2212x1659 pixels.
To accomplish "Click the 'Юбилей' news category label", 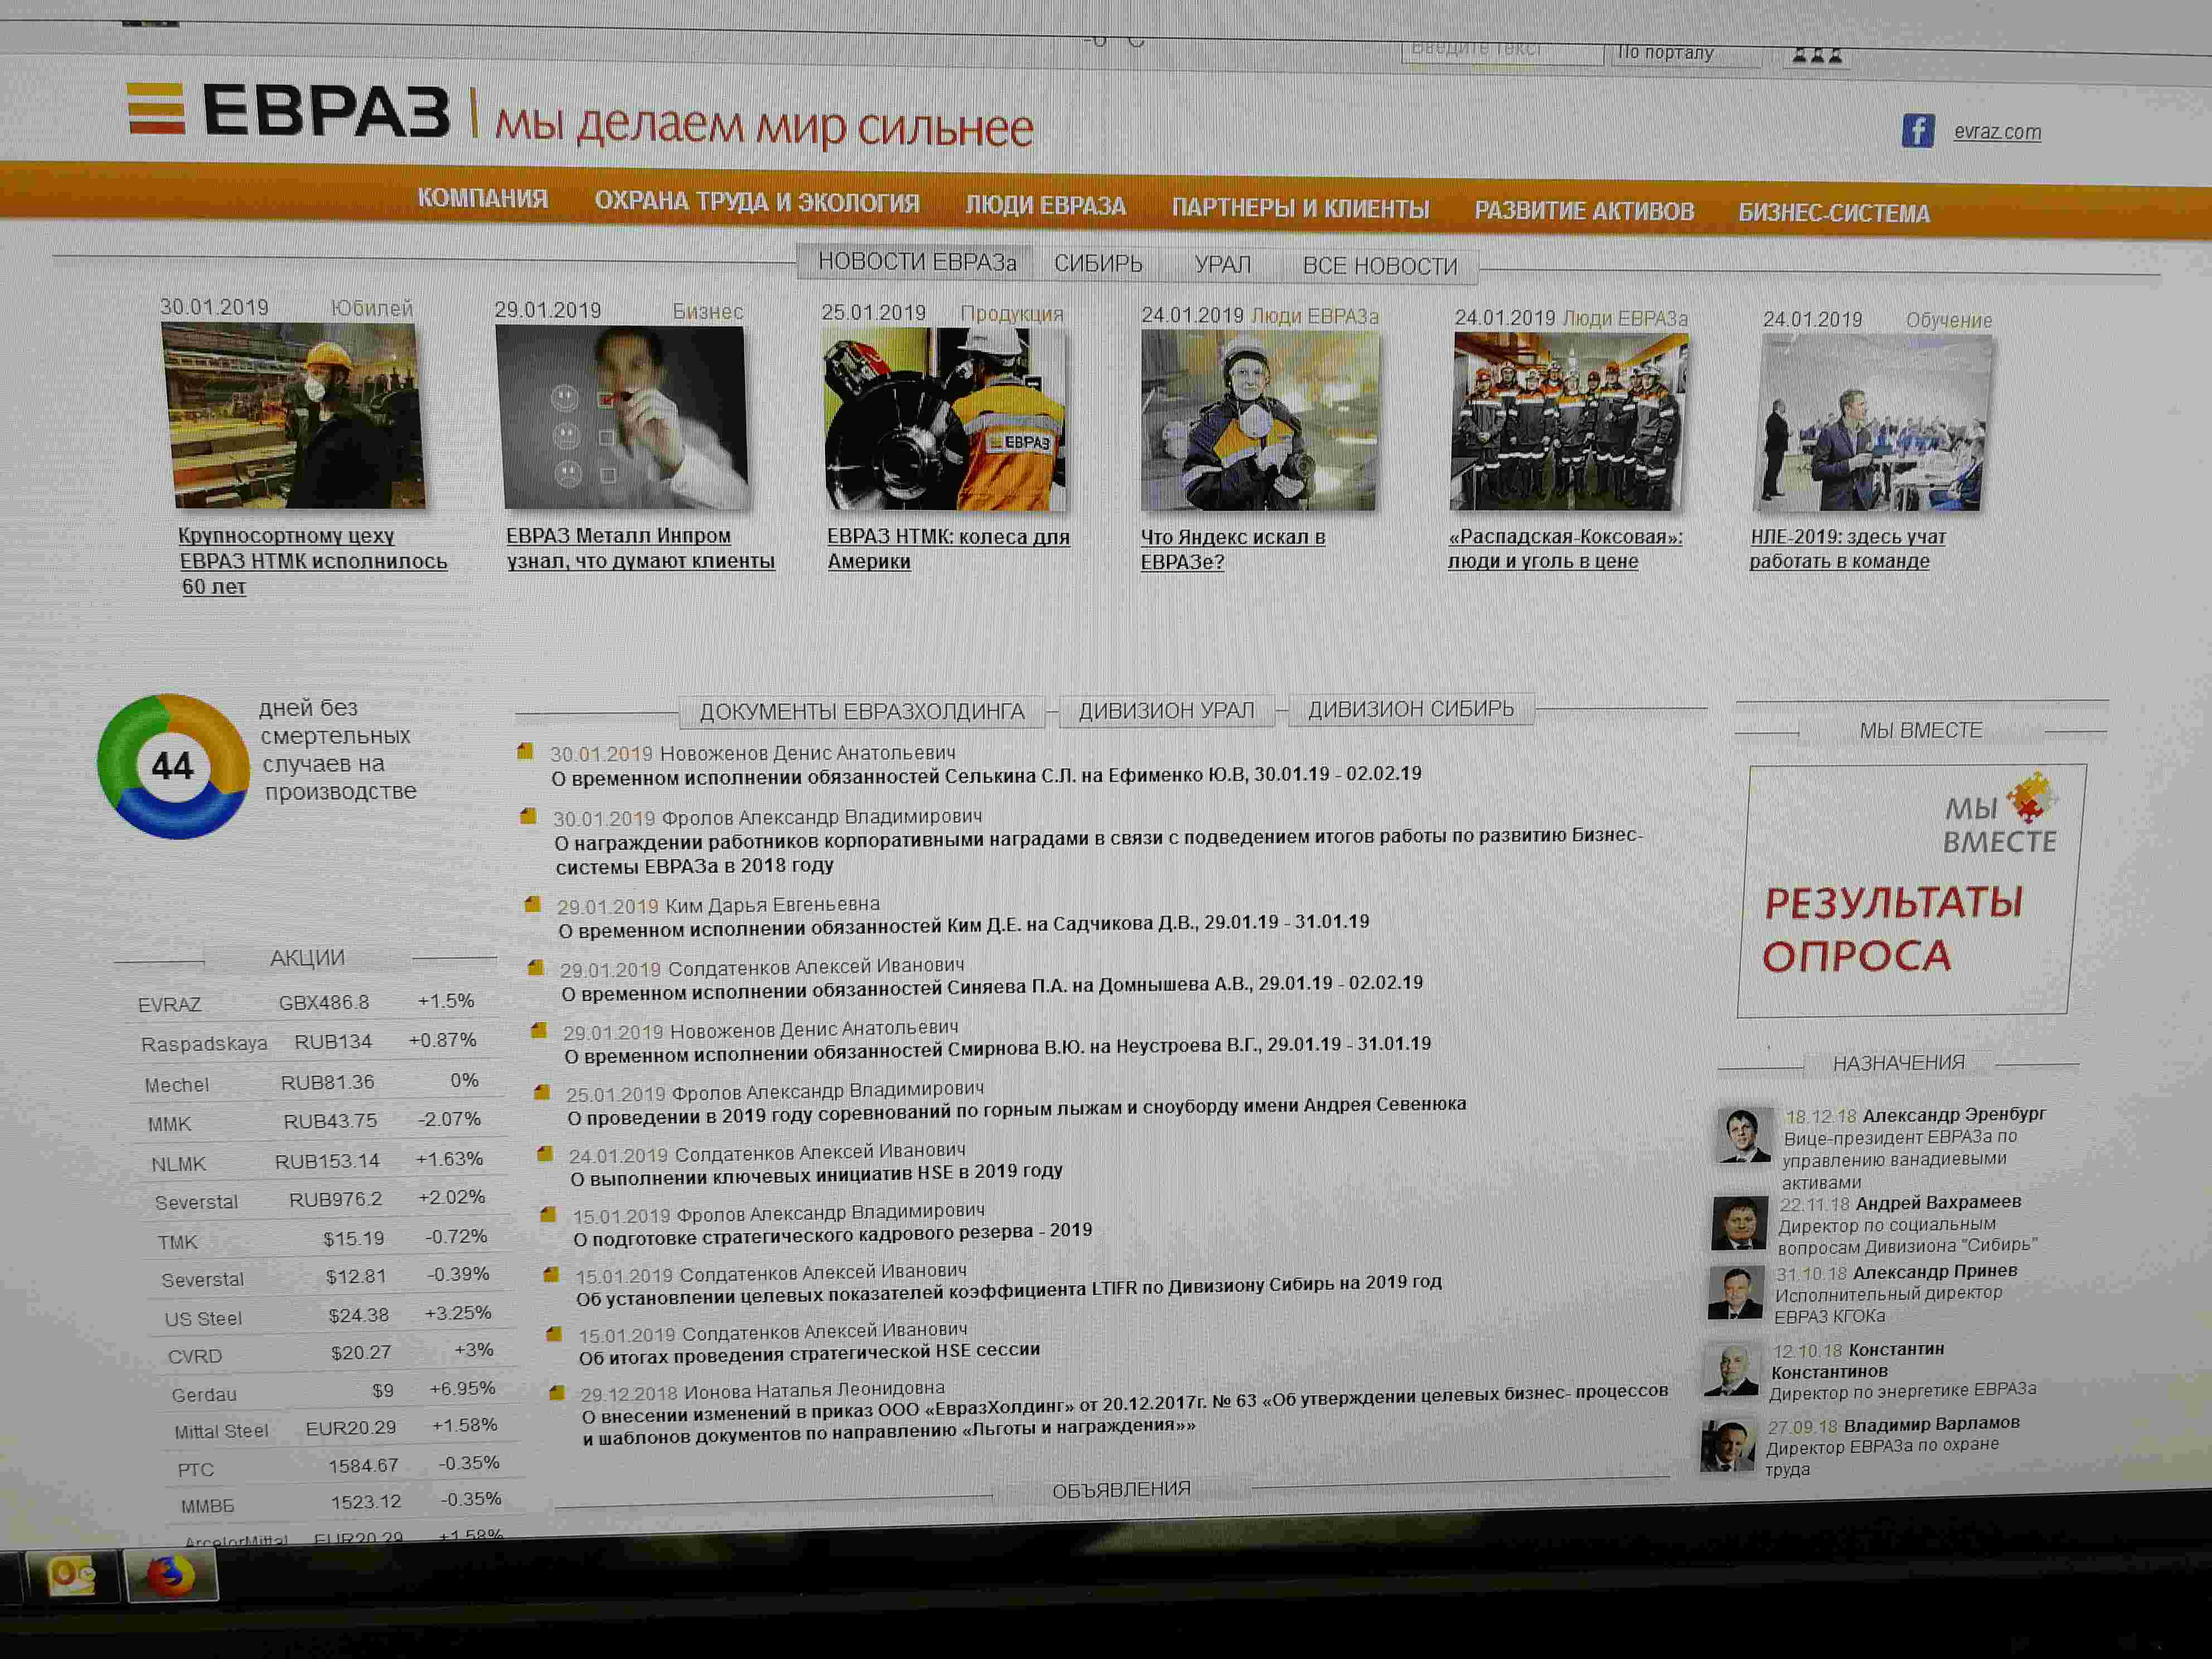I will pos(371,308).
